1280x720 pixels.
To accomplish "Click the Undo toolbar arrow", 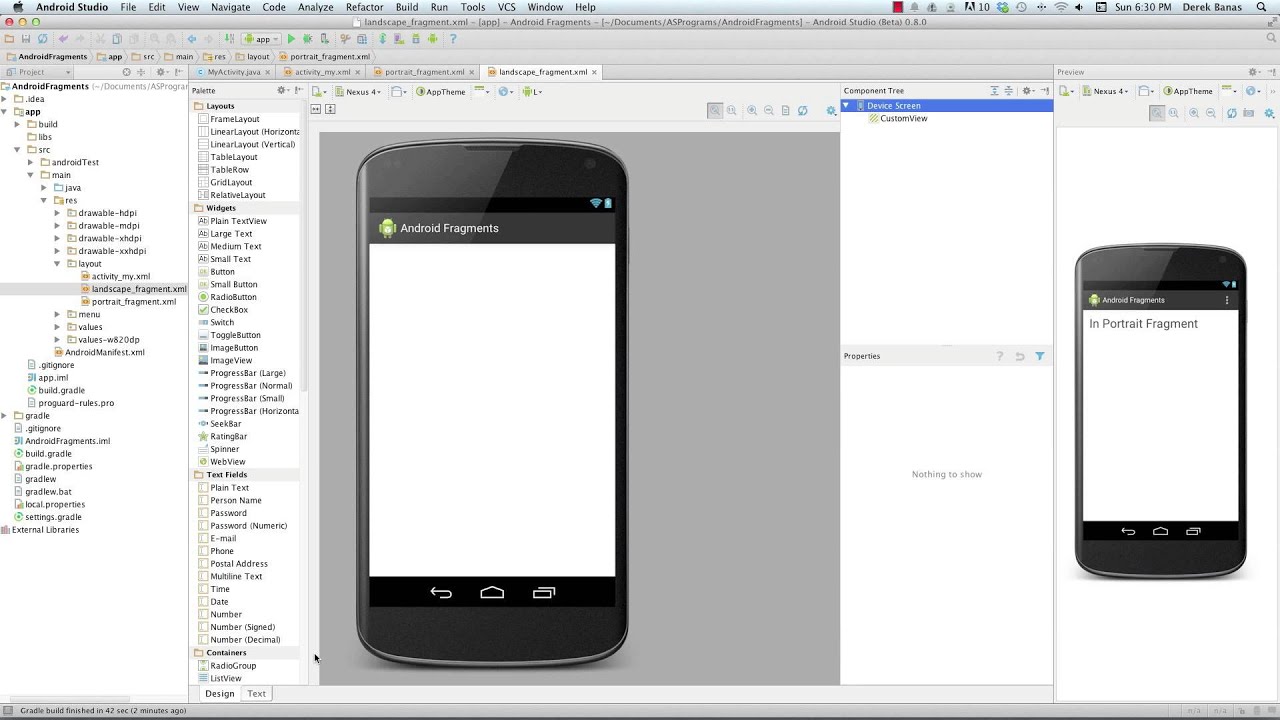I will [63, 39].
